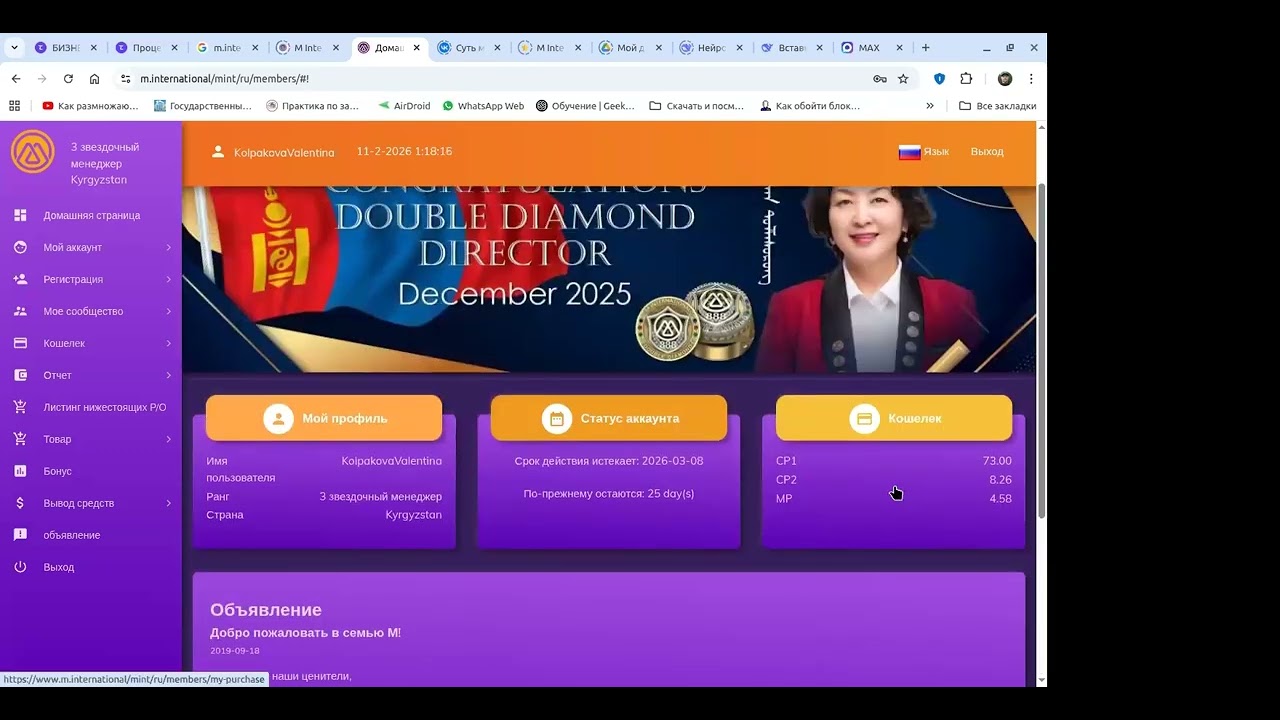Open the yellow Кошелек card button
The image size is (1280, 720).
[894, 418]
